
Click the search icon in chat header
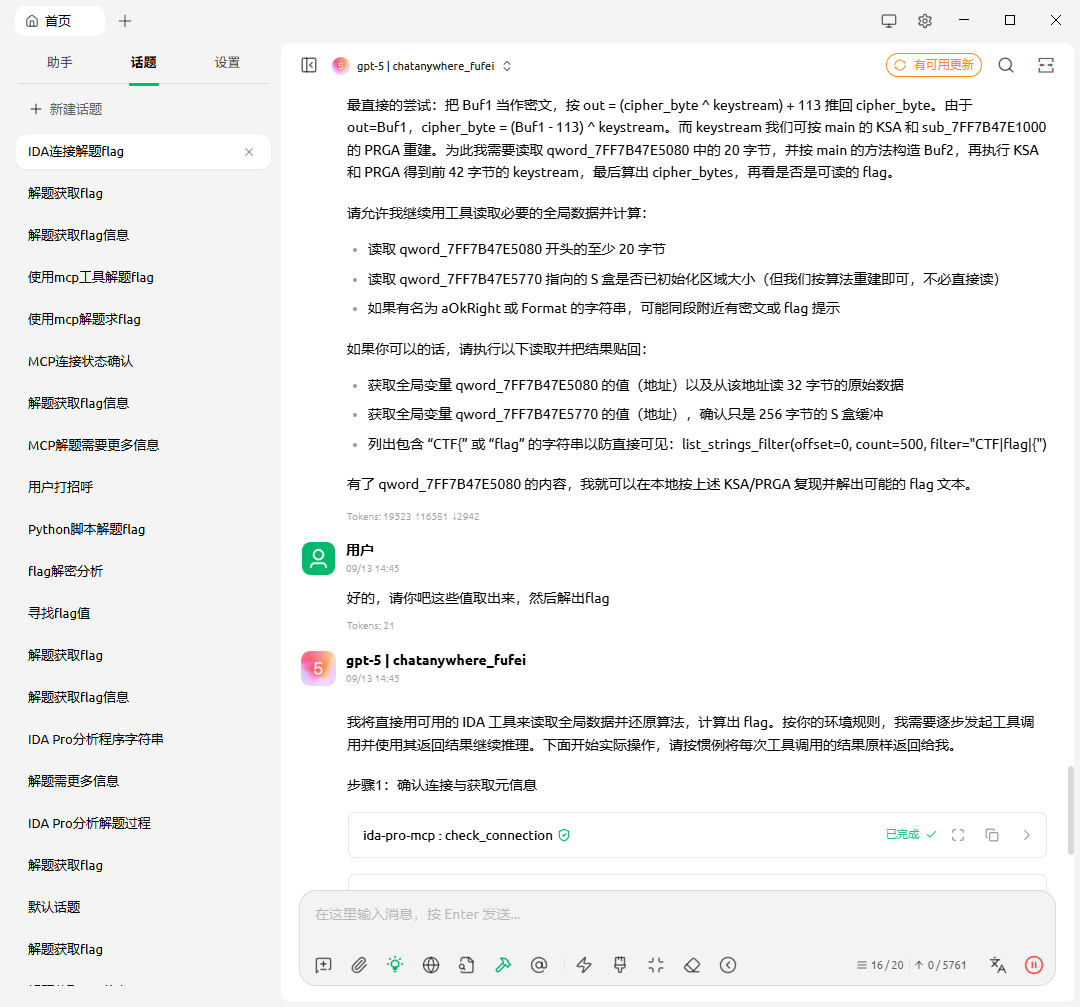coord(1006,65)
